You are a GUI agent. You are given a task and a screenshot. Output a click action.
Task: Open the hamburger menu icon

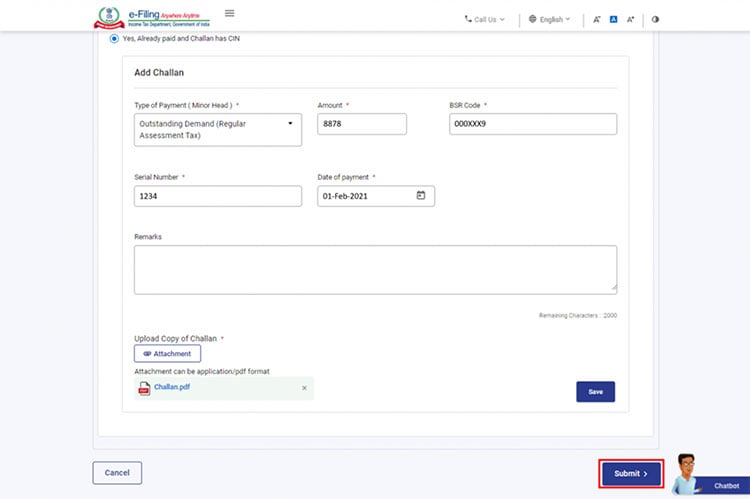230,13
